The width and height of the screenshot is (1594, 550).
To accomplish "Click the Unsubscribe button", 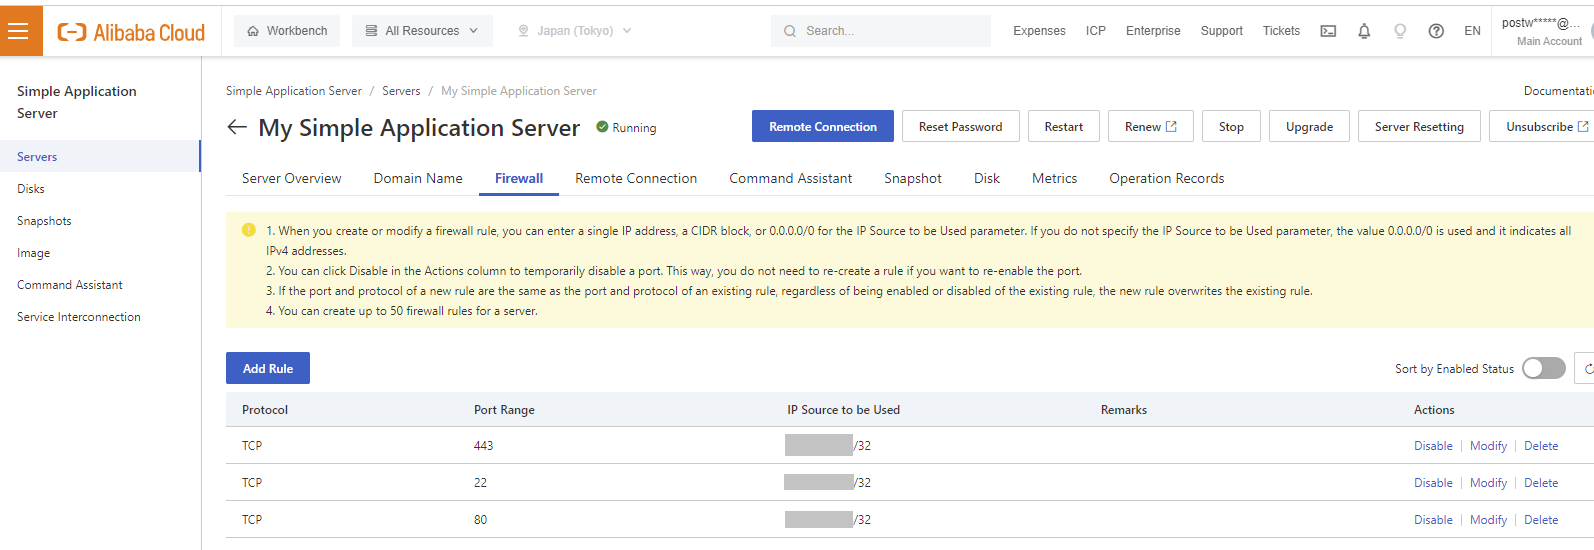I will point(1542,127).
